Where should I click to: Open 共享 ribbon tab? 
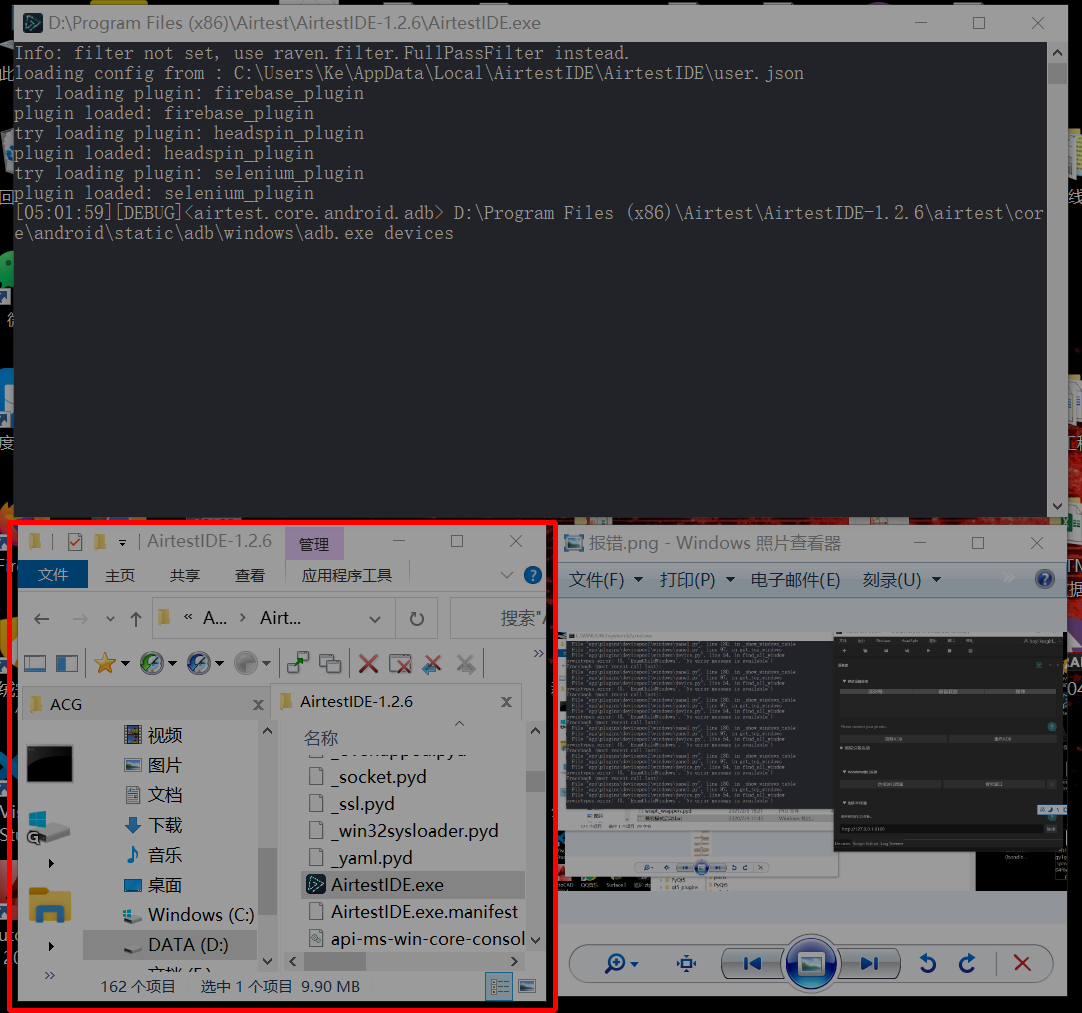click(x=184, y=575)
